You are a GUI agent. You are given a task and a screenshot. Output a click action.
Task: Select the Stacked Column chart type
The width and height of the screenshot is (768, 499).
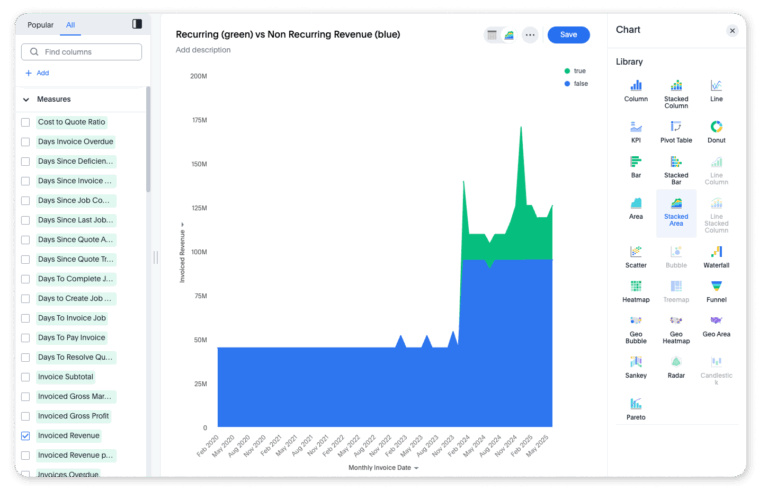(x=676, y=86)
